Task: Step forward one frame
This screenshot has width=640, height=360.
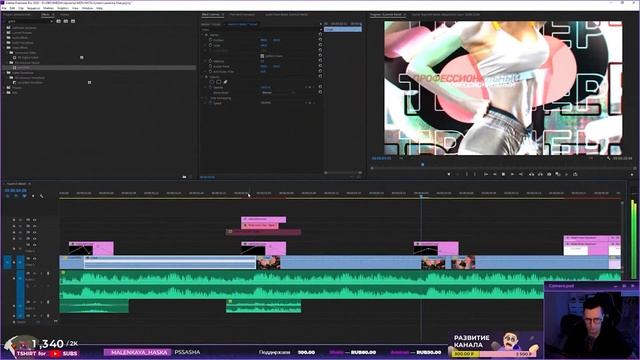Action: 512,174
